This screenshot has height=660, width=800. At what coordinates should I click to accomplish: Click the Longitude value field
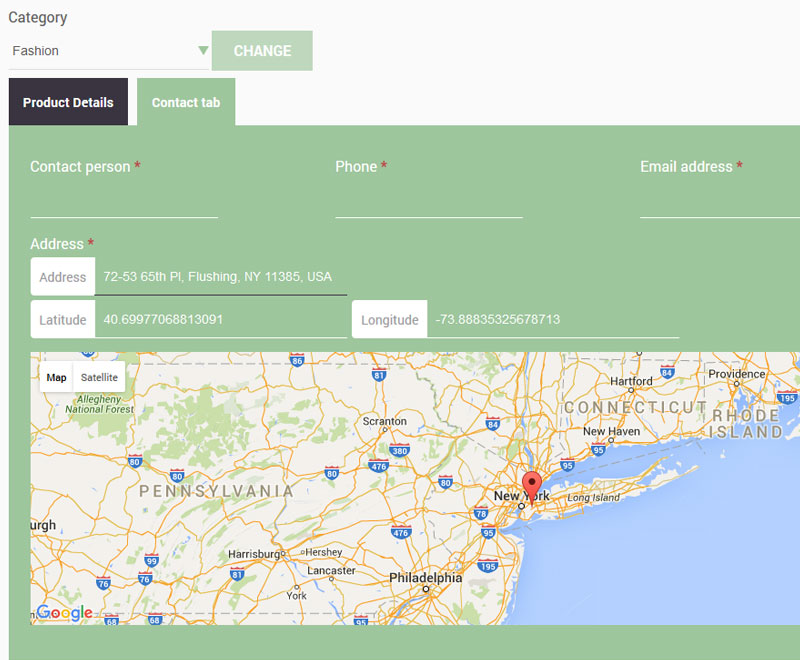(x=552, y=320)
